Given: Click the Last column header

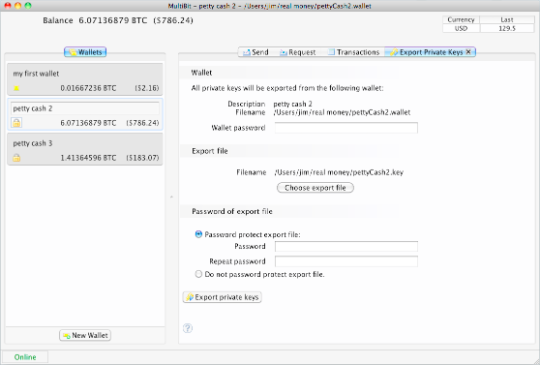Looking at the screenshot, I should coord(507,20).
